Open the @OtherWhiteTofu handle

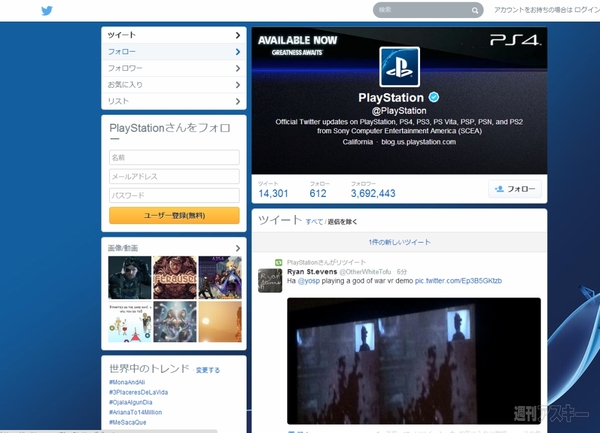(365, 272)
